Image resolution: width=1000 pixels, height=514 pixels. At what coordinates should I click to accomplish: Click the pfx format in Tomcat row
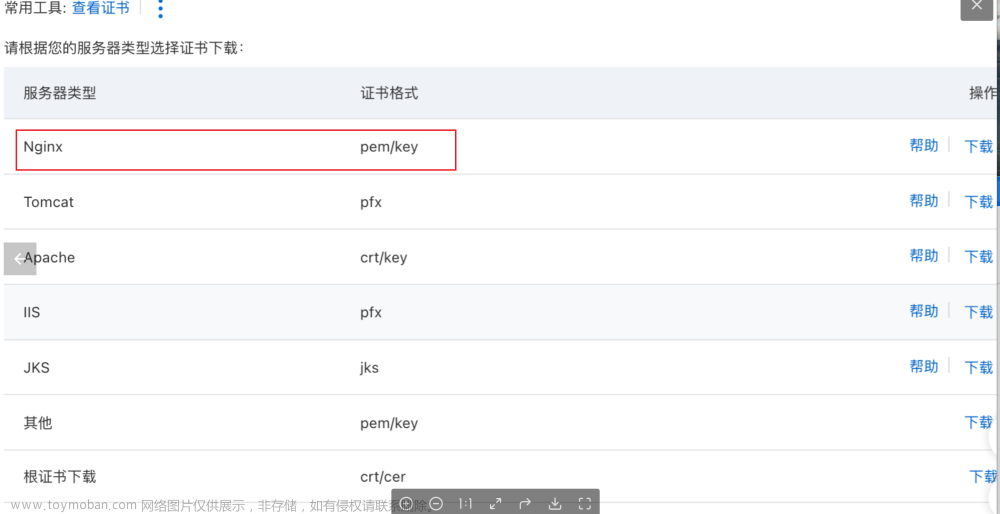(371, 202)
